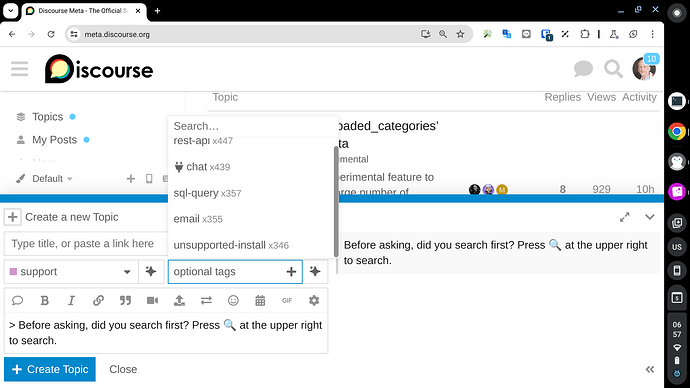
Task: Open the chat bubble icon in header
Action: coord(583,69)
